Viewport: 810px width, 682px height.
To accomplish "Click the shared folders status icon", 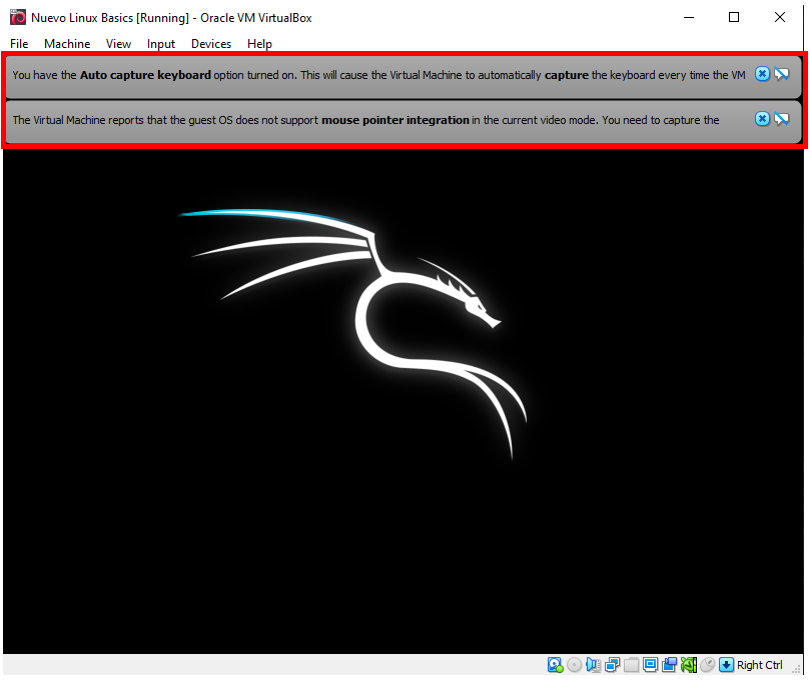I will [x=669, y=664].
